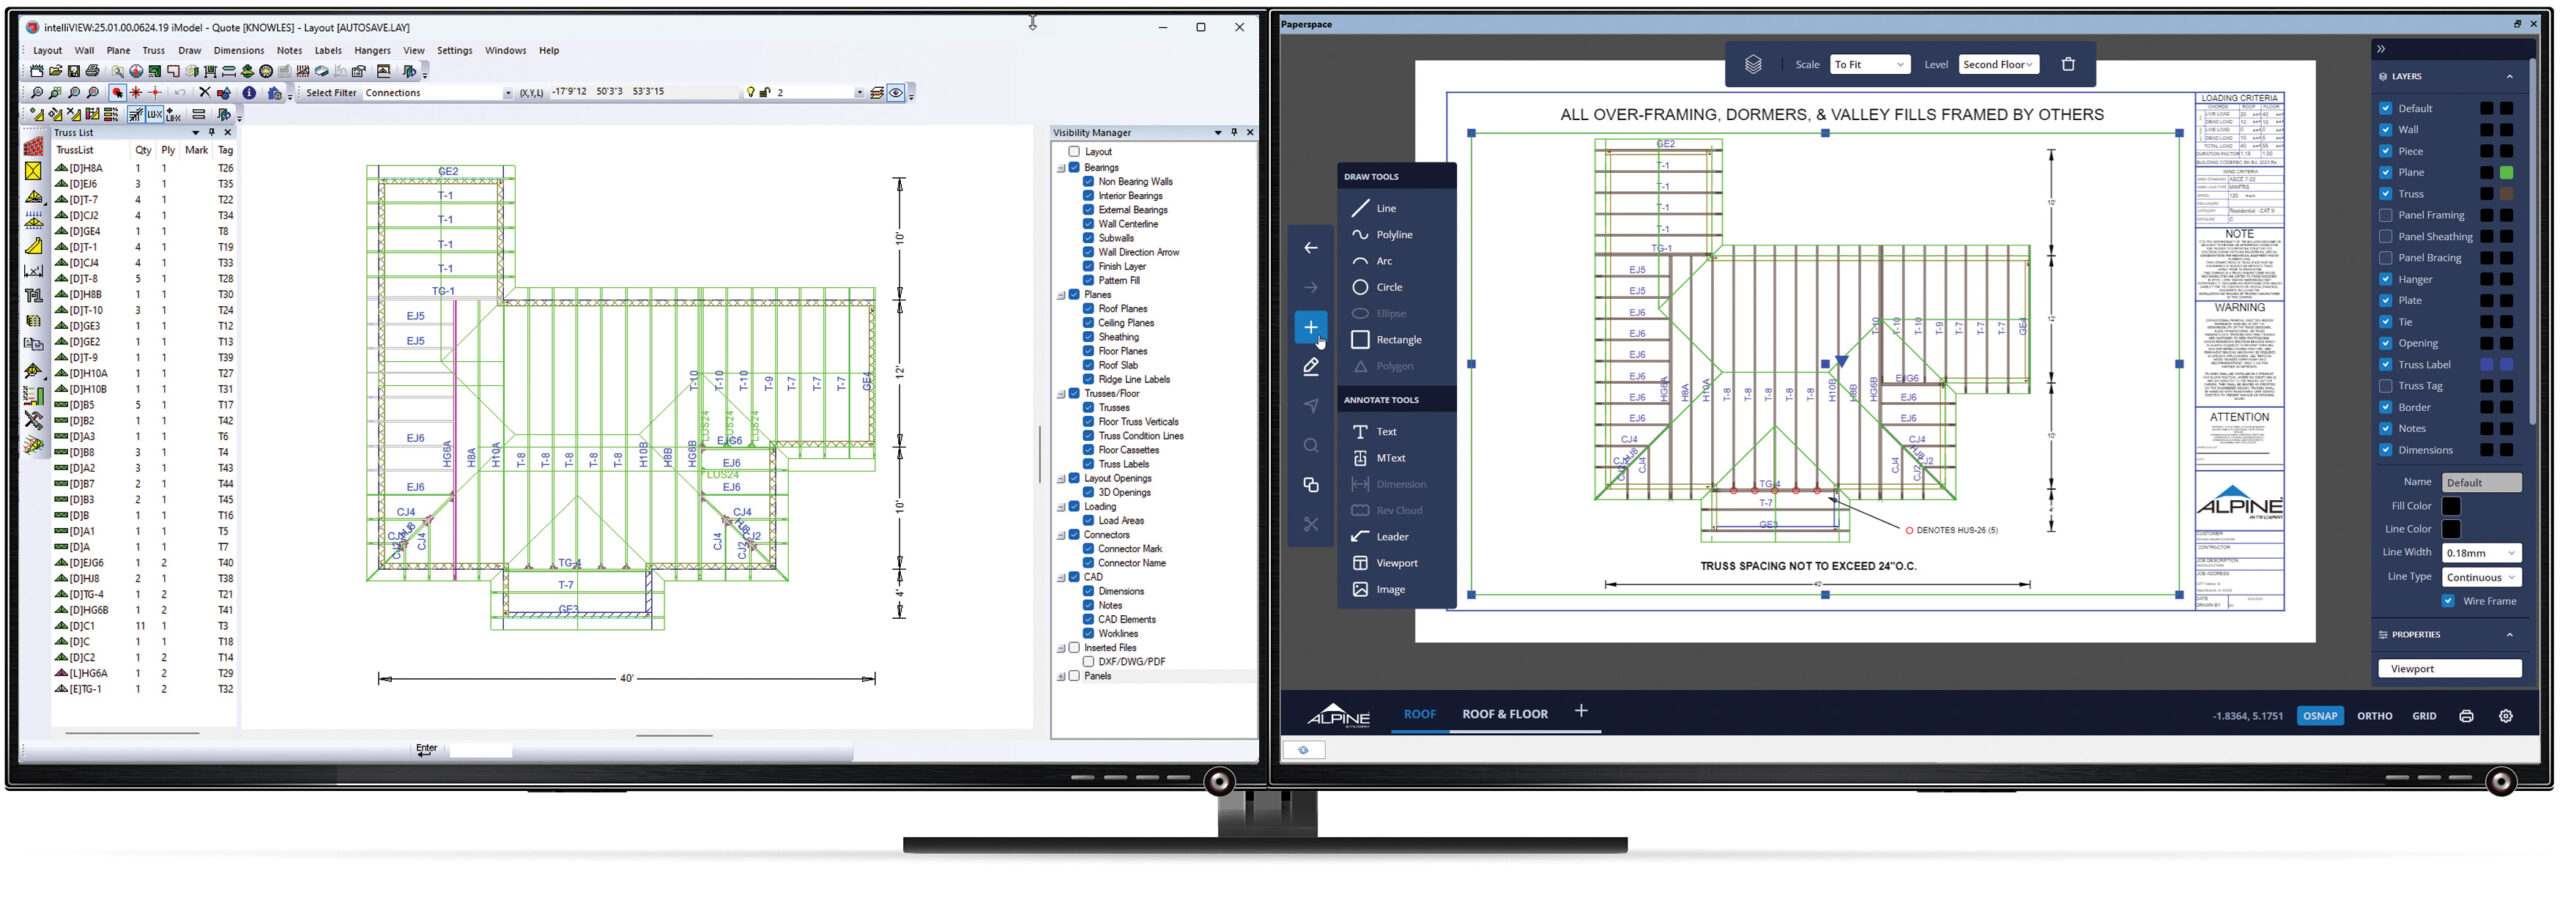Click the Undo icon in intelliVIEW
This screenshot has width=2560, height=903.
[x=181, y=91]
